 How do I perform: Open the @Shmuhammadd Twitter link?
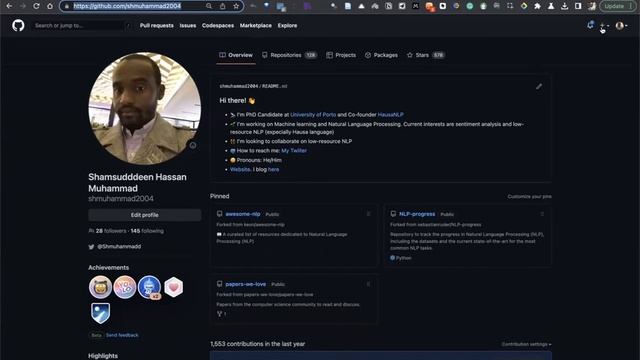pyautogui.click(x=119, y=247)
